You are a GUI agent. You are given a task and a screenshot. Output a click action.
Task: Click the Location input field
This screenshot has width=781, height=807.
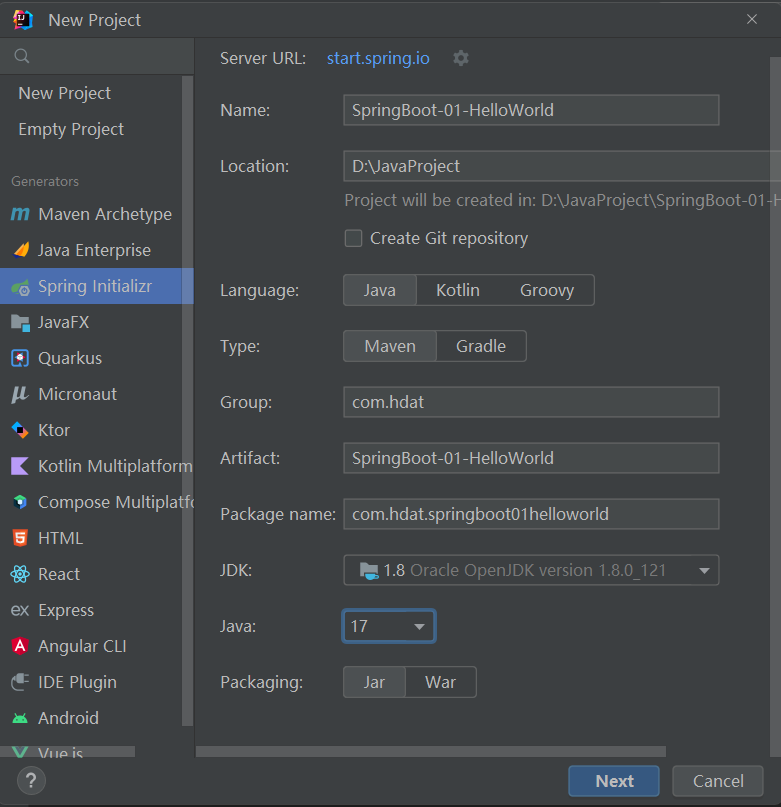[x=562, y=166]
